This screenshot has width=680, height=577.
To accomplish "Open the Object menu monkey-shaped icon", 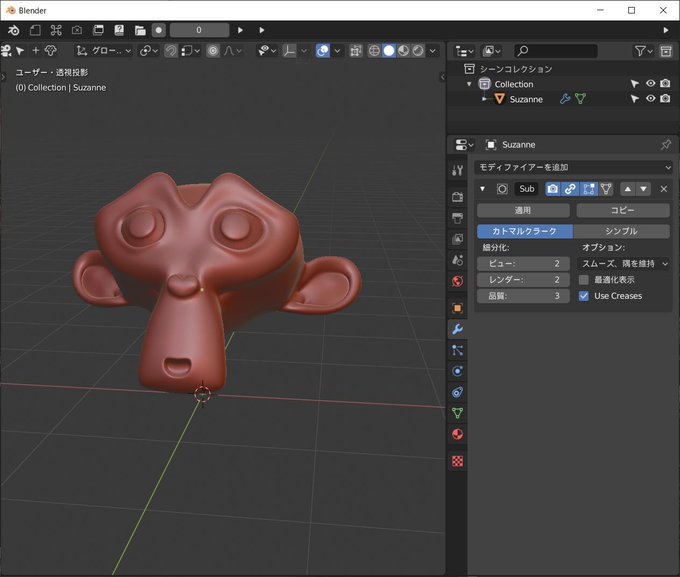I will pyautogui.click(x=51, y=51).
